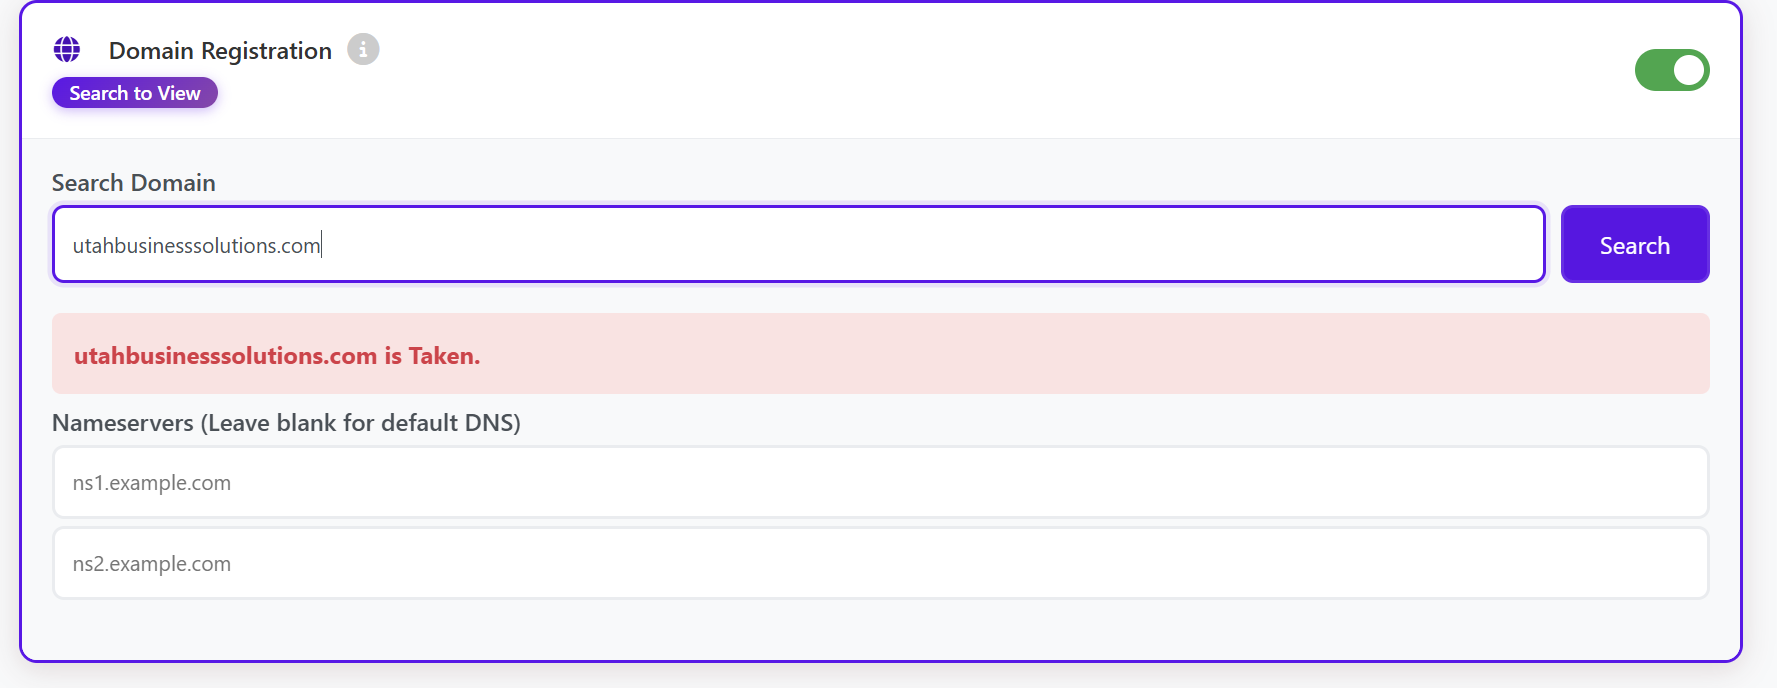The height and width of the screenshot is (688, 1777).
Task: Click the red utahbusinesssolutions.com alert text
Action: click(225, 356)
